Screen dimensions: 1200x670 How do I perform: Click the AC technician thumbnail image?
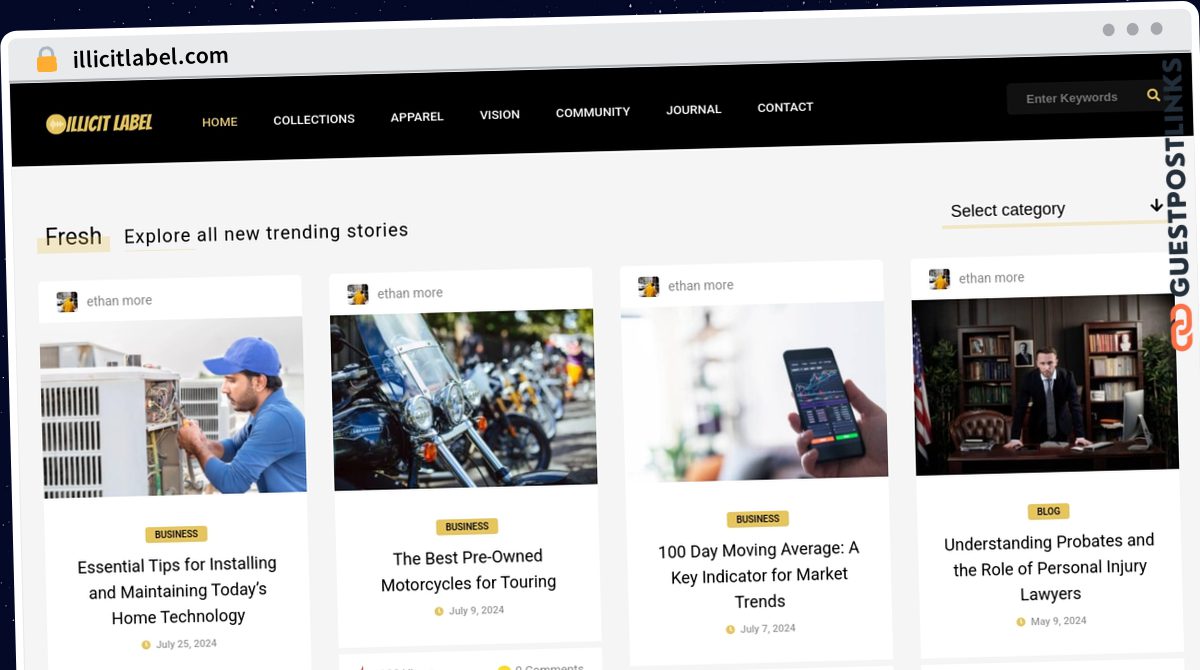(x=173, y=408)
